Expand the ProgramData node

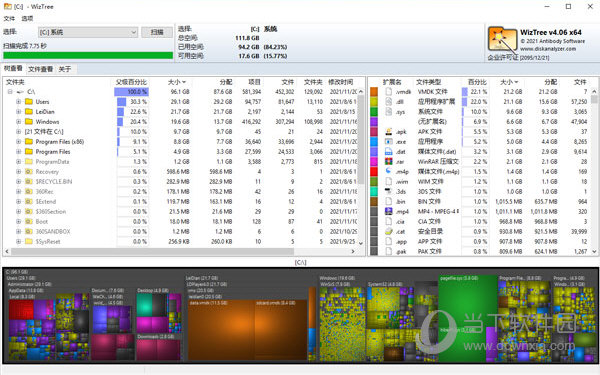click(x=18, y=161)
